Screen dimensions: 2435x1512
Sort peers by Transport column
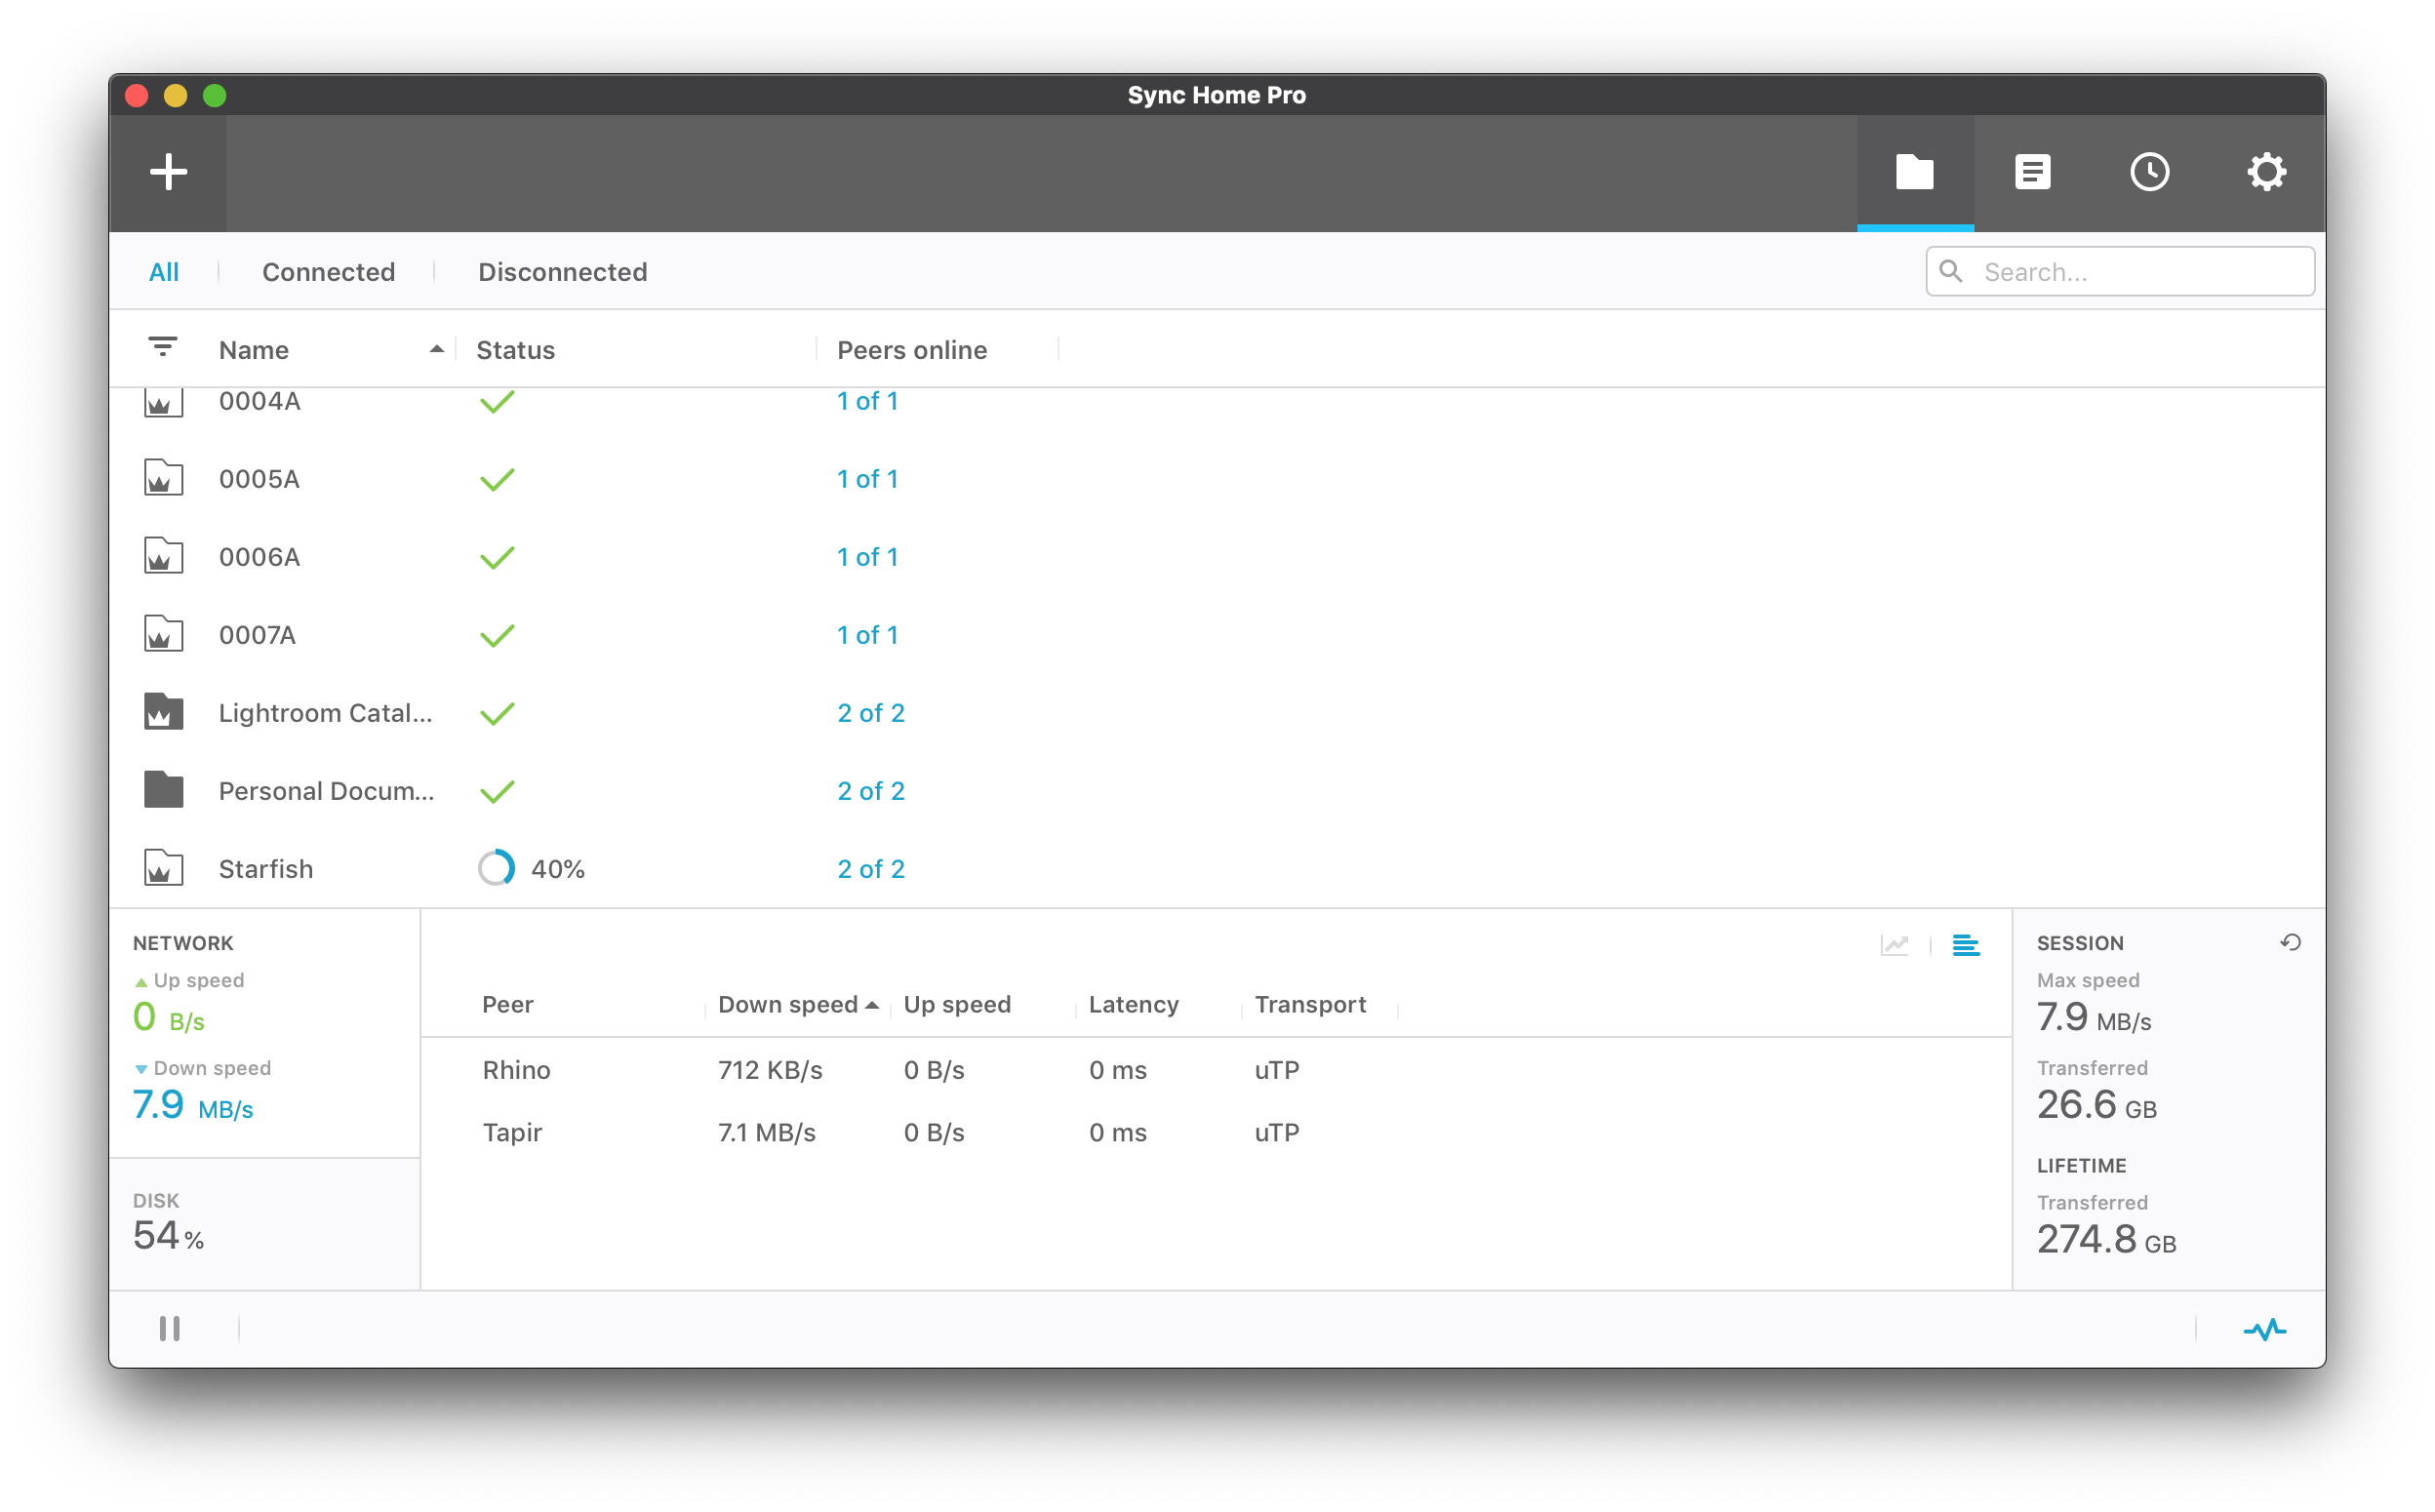[x=1310, y=1005]
